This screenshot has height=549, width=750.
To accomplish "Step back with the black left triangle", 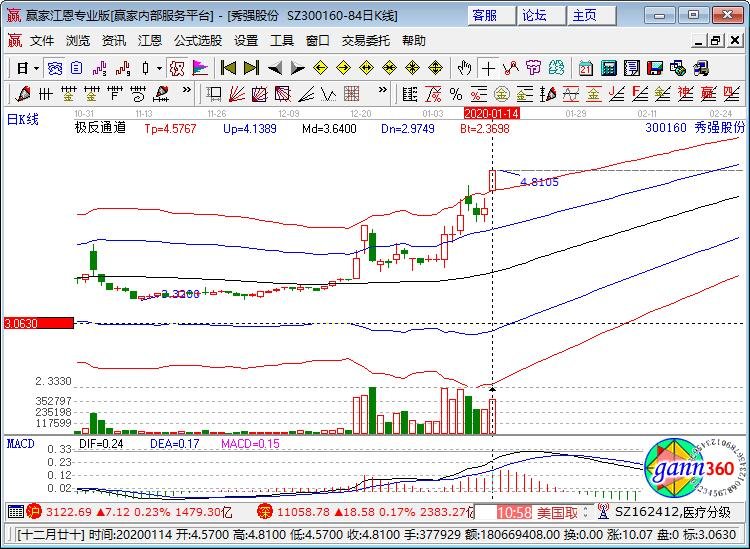I will pos(275,68).
